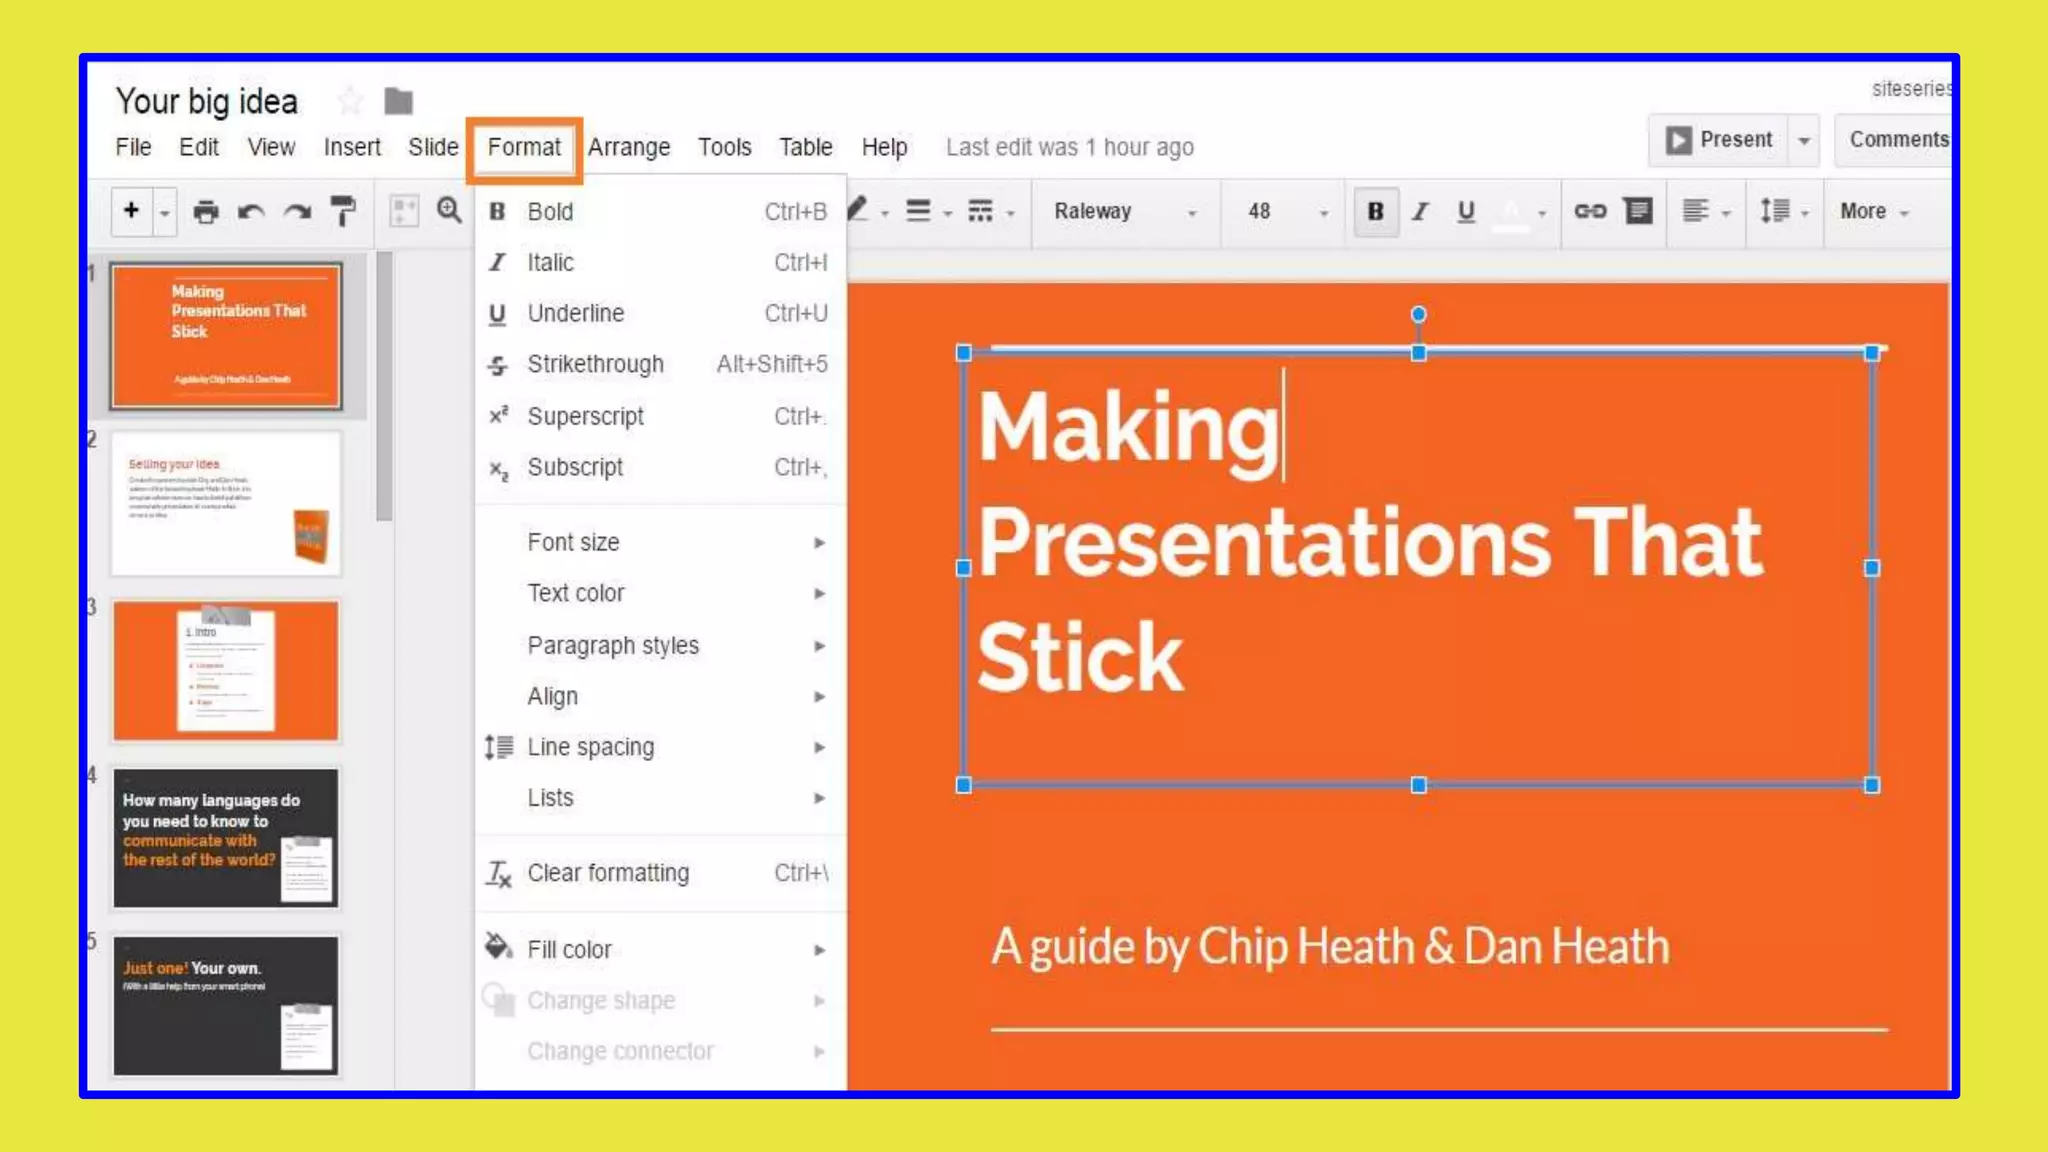
Task: Click the zoom magnifier icon
Action: point(449,211)
